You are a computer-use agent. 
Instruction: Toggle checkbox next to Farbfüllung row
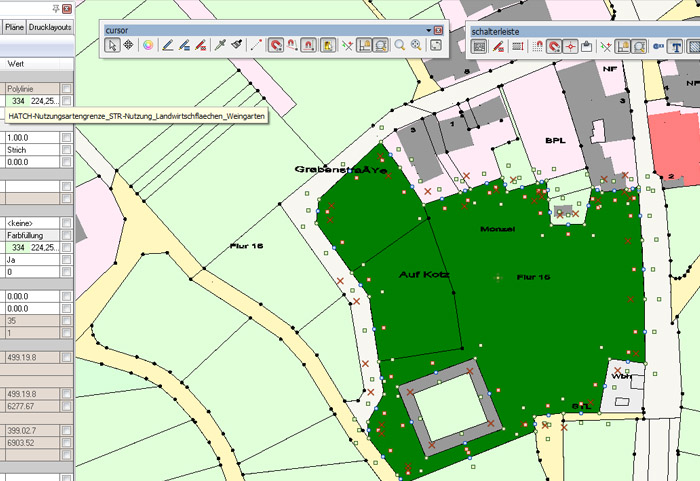66,235
